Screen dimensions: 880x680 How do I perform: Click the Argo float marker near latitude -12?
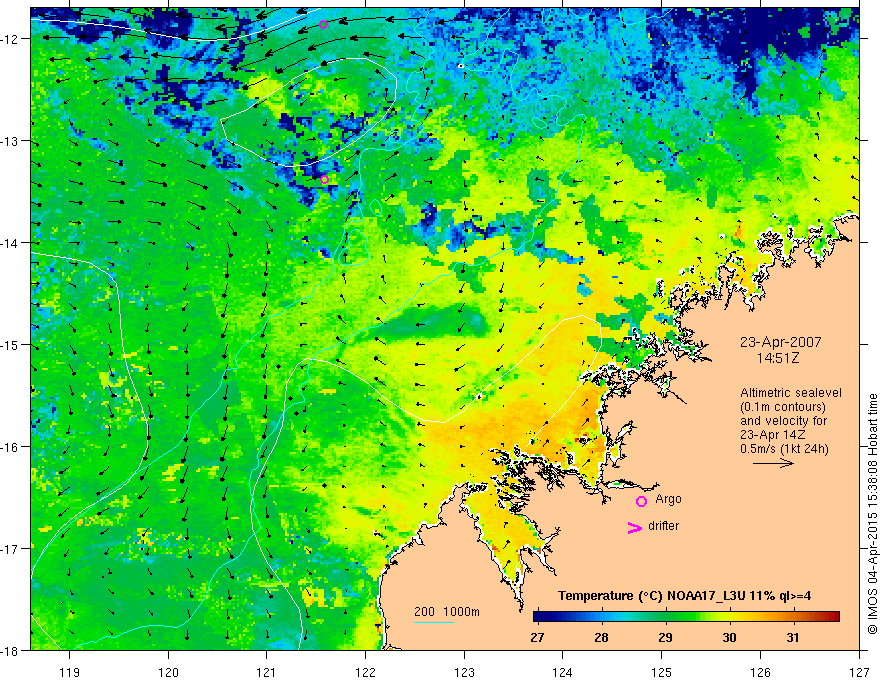323,24
